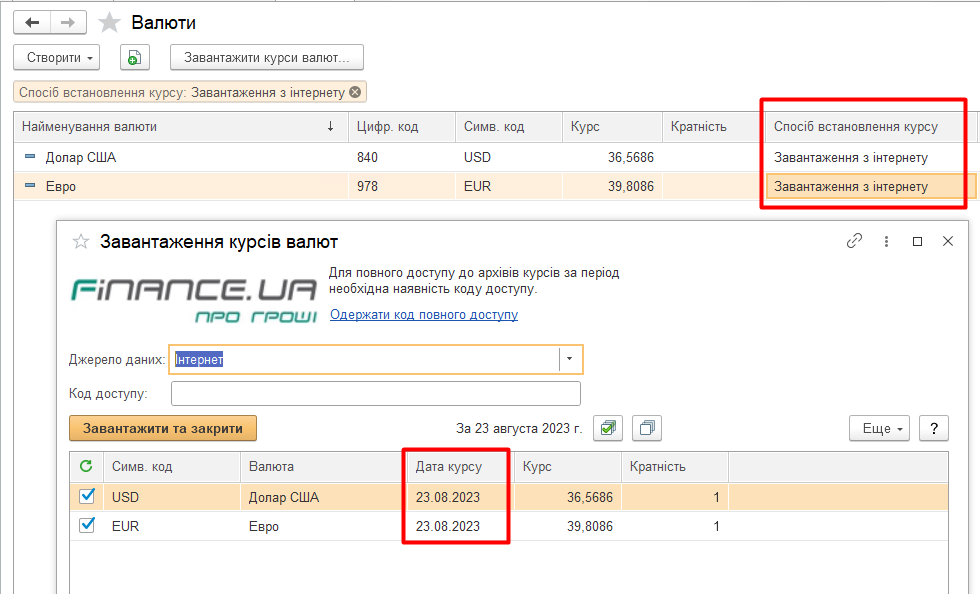This screenshot has height=594, width=980.
Task: Click the uncheck all currencies icon
Action: [647, 428]
